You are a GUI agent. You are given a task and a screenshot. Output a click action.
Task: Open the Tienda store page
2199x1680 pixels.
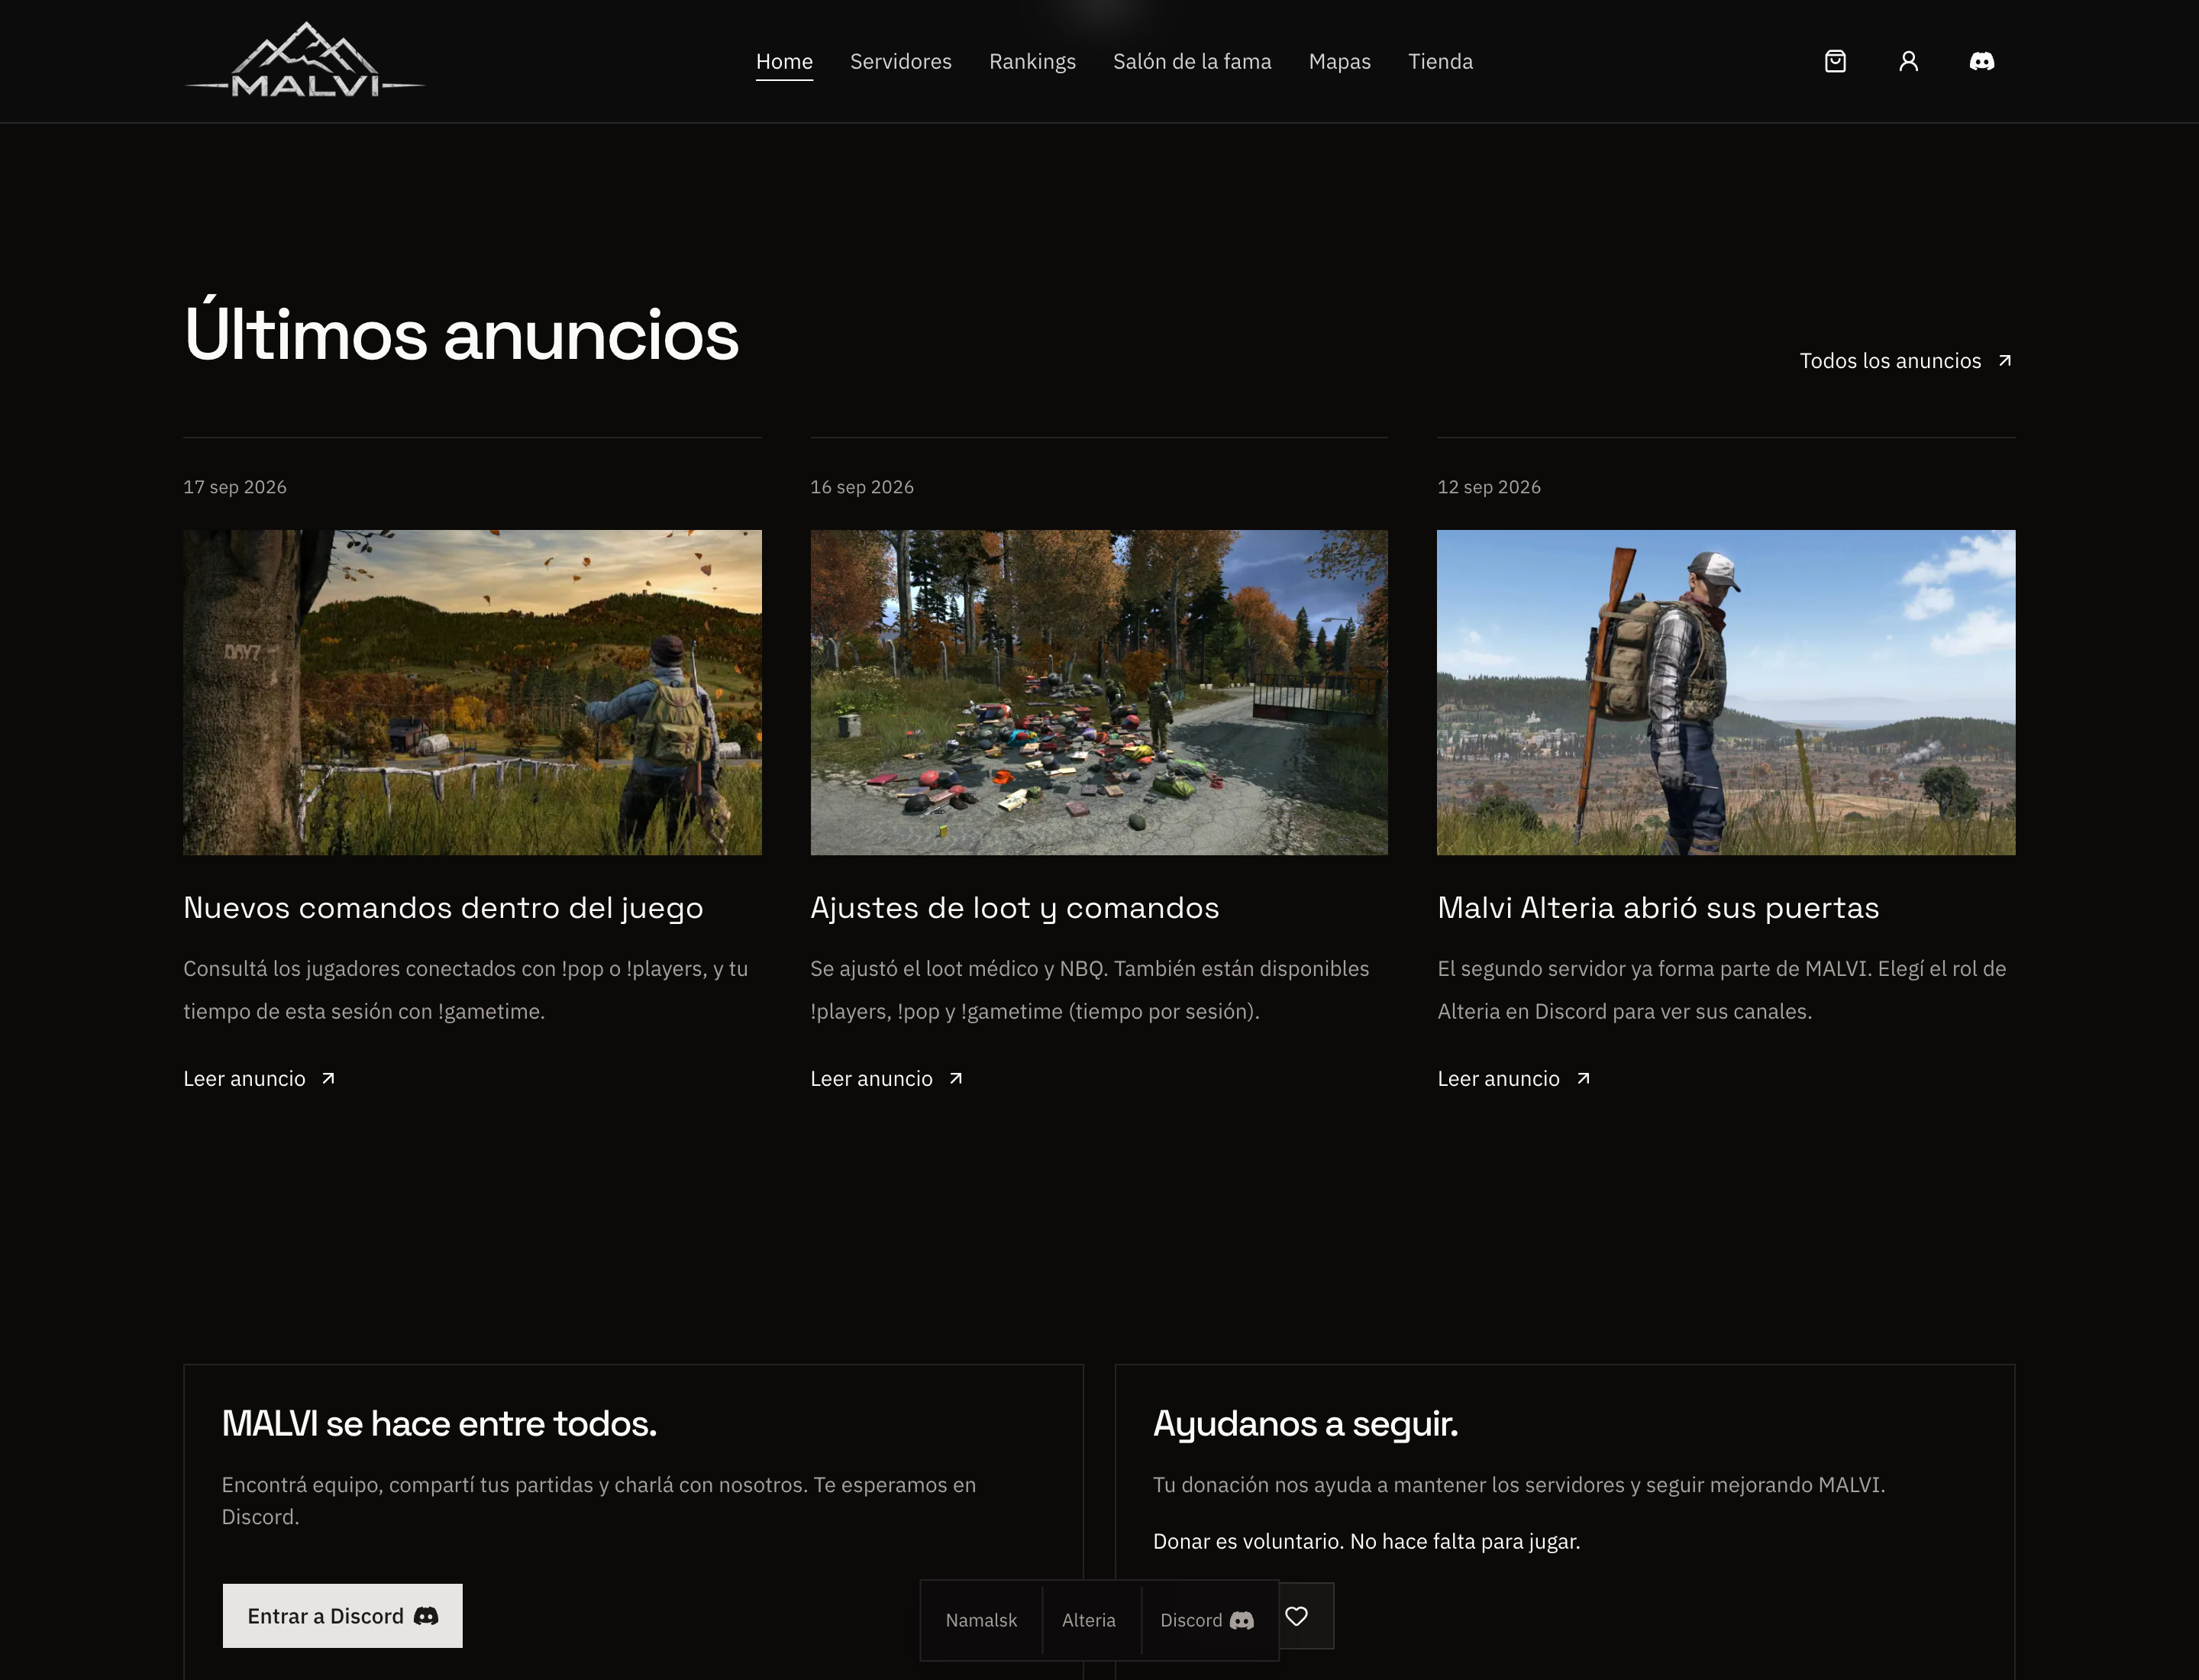1440,62
